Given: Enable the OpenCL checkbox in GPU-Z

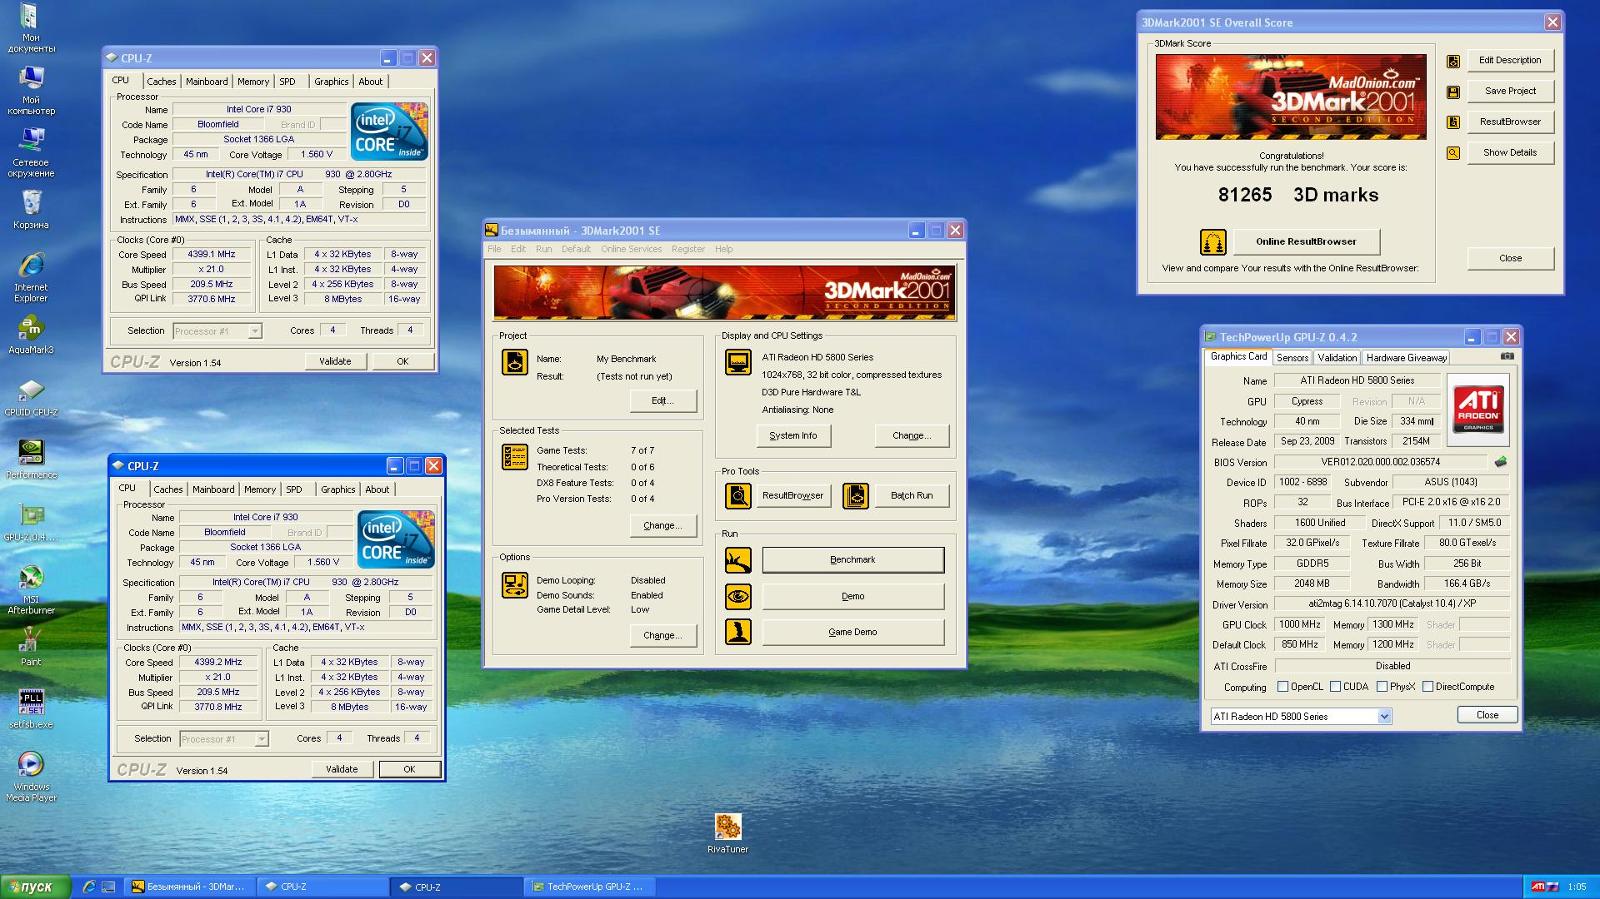Looking at the screenshot, I should pos(1283,687).
